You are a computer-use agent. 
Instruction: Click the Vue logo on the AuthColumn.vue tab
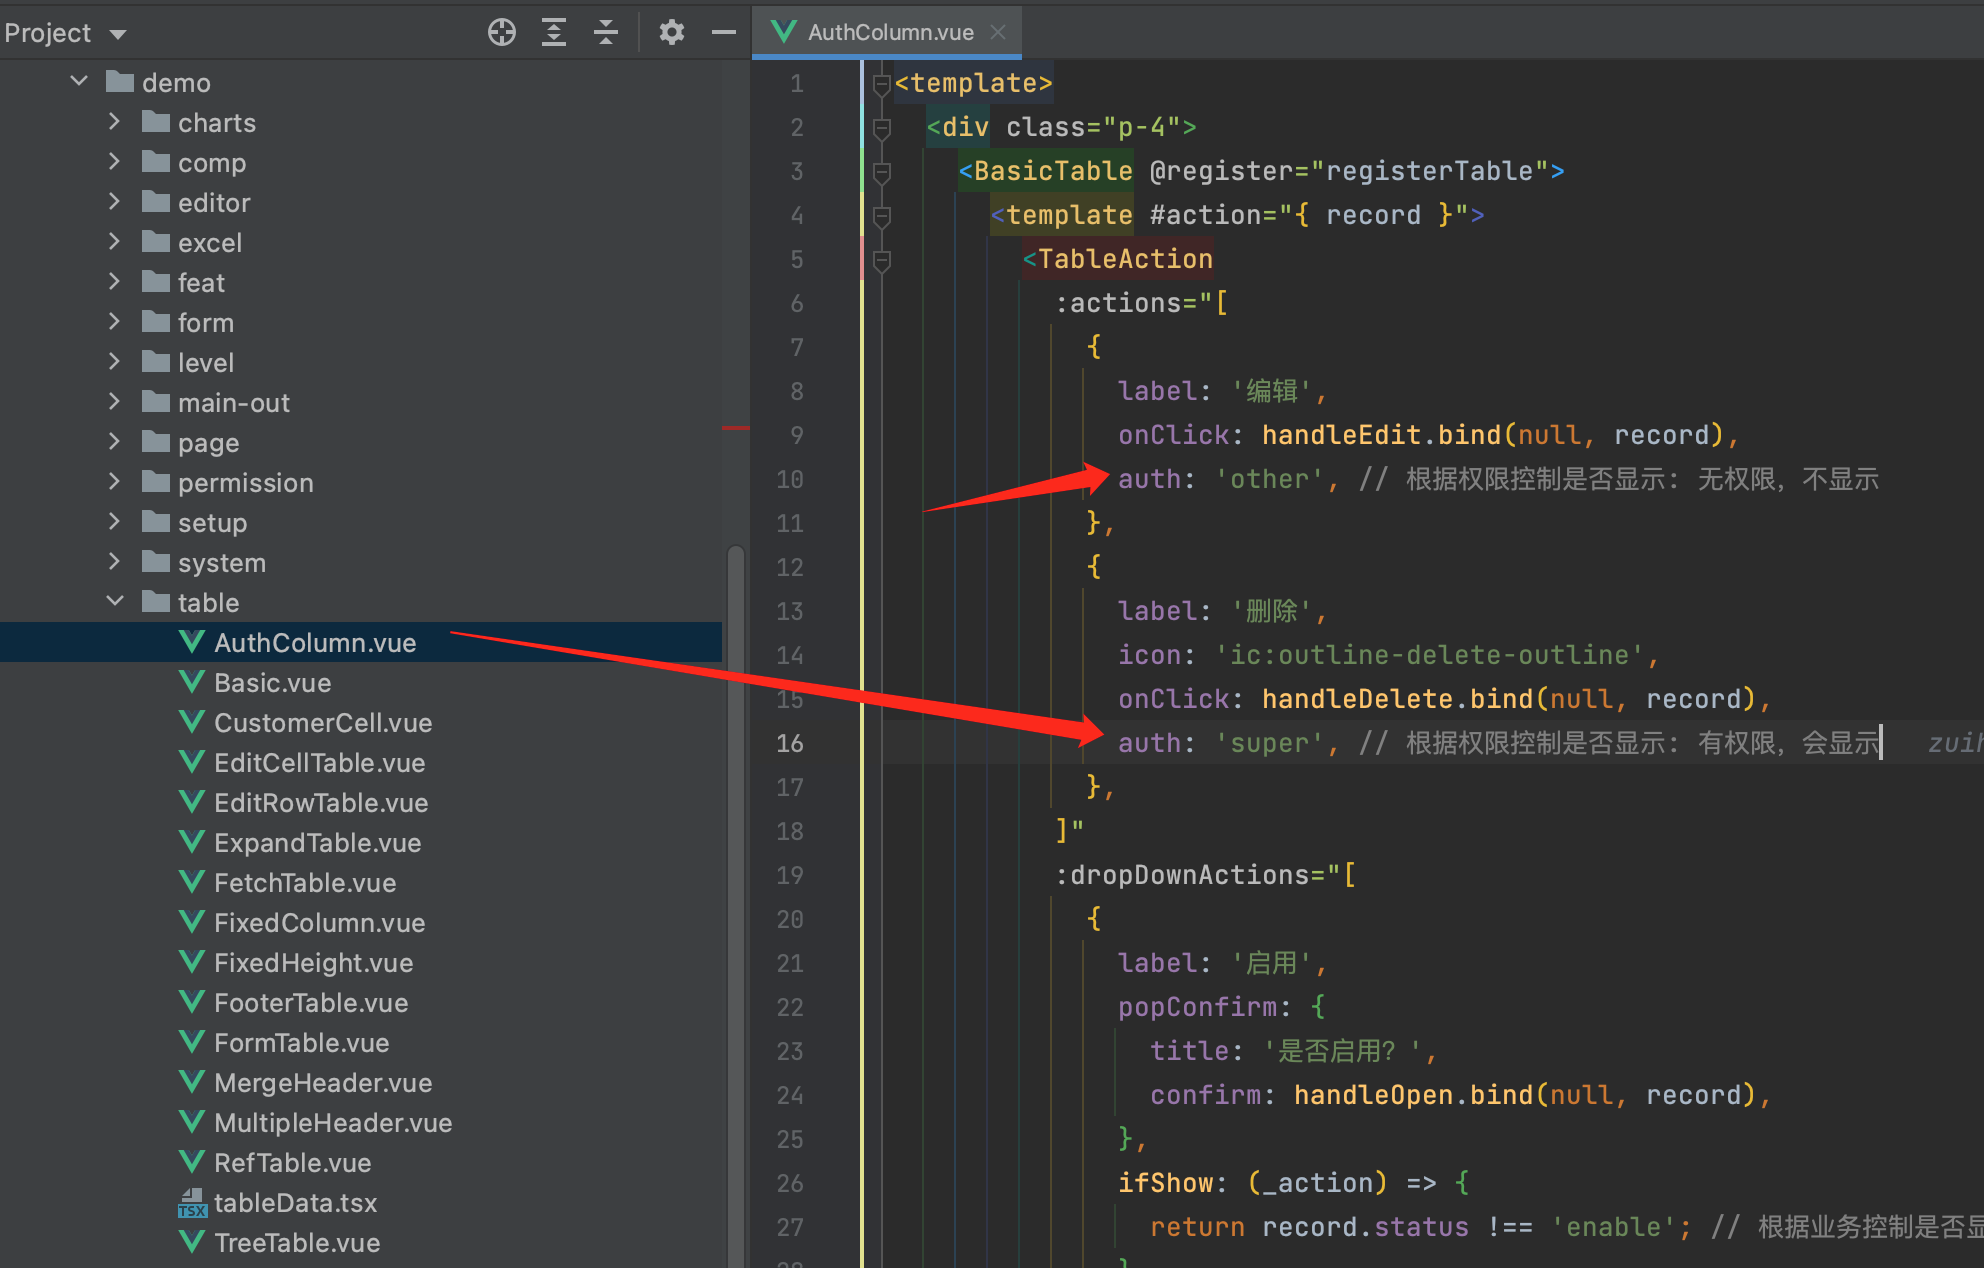pos(784,31)
